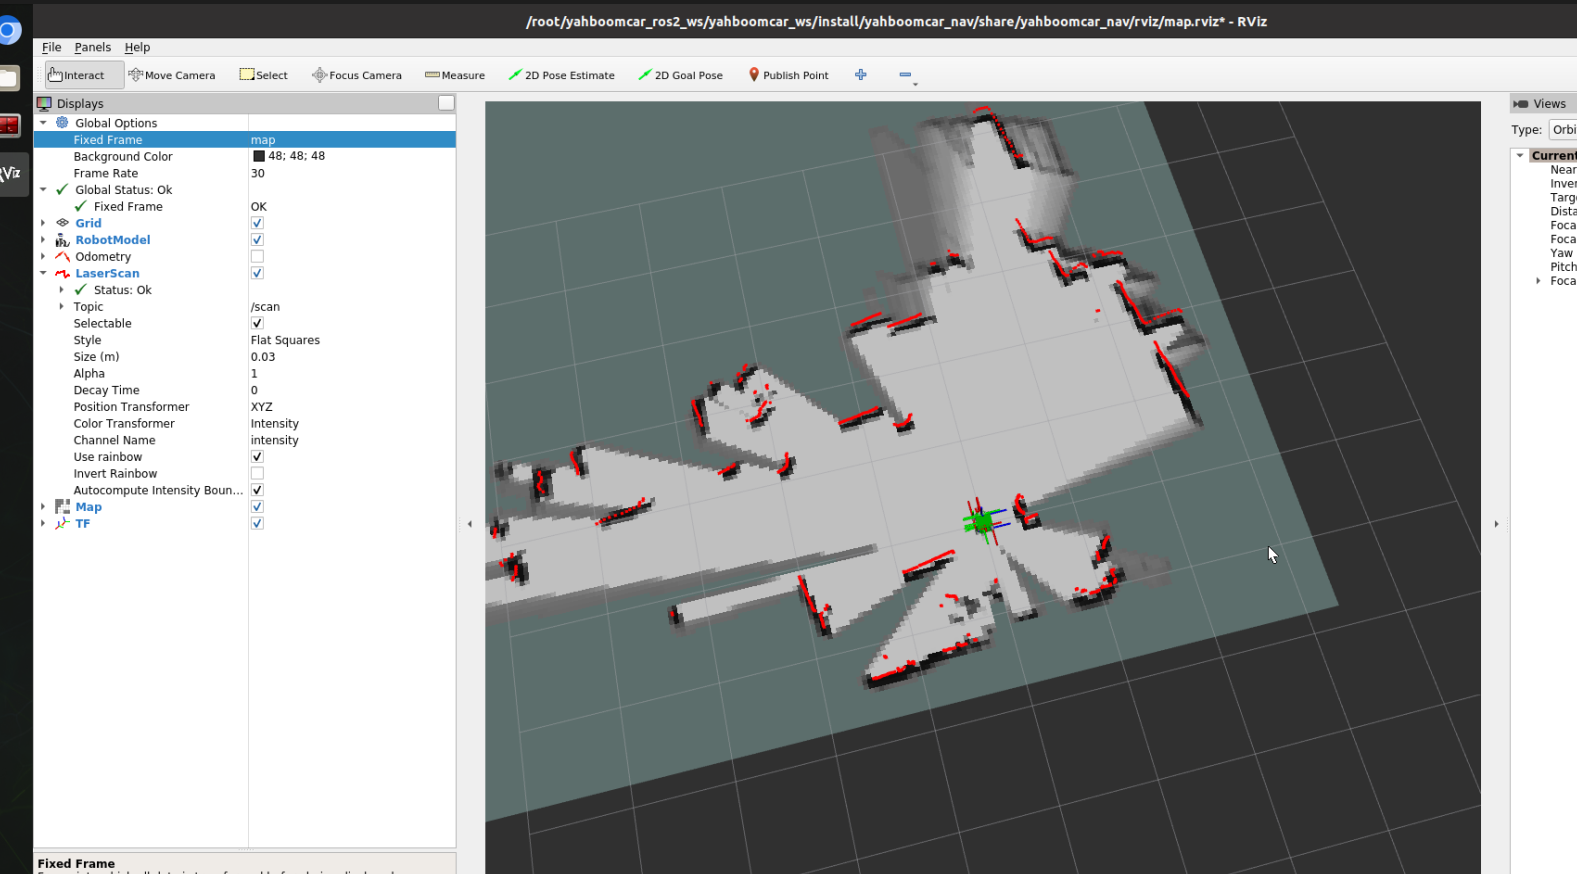The width and height of the screenshot is (1577, 874).
Task: Click the Map display icon
Action: [62, 507]
